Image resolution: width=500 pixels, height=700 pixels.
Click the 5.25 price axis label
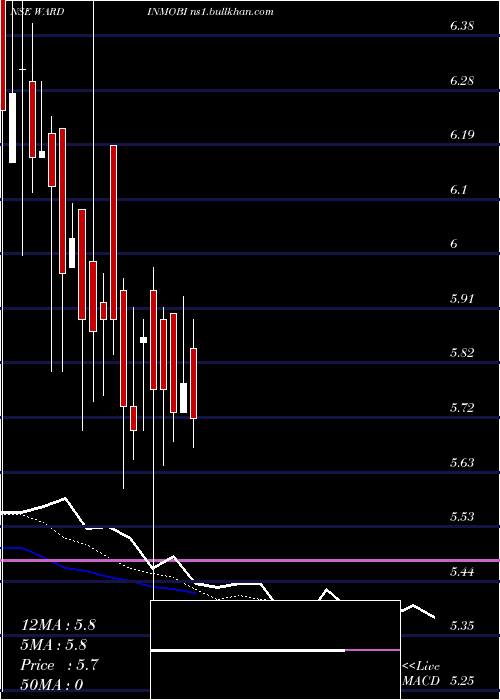462,681
